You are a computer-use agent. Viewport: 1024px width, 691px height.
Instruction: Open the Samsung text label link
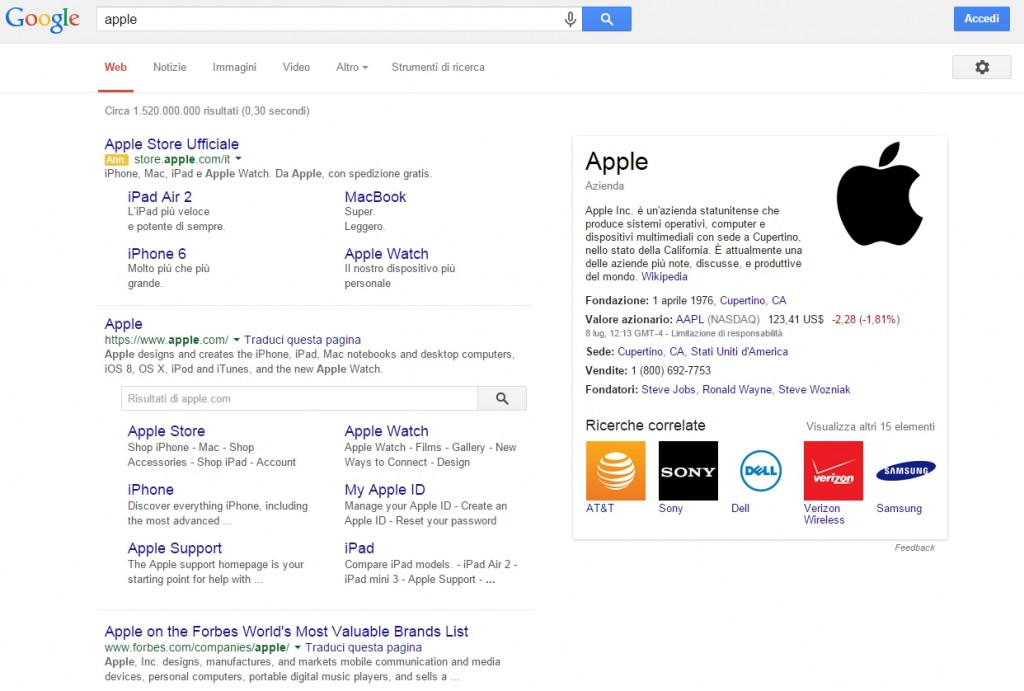point(899,508)
